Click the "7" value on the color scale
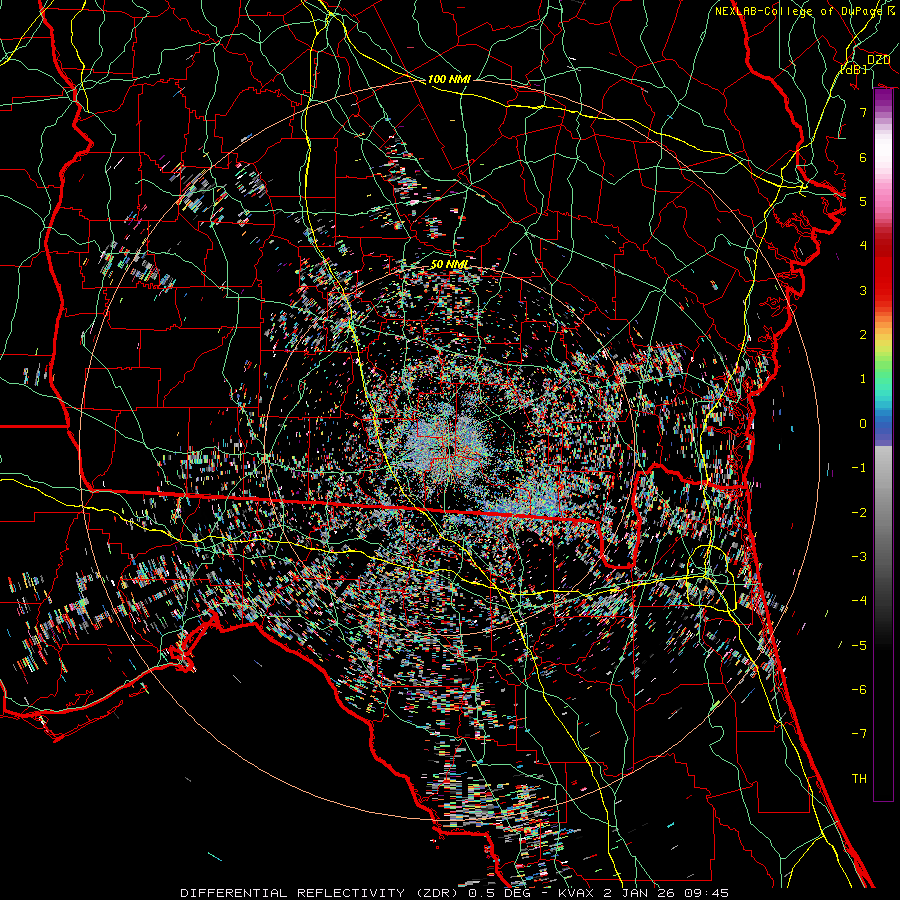The image size is (900, 900). (x=863, y=112)
